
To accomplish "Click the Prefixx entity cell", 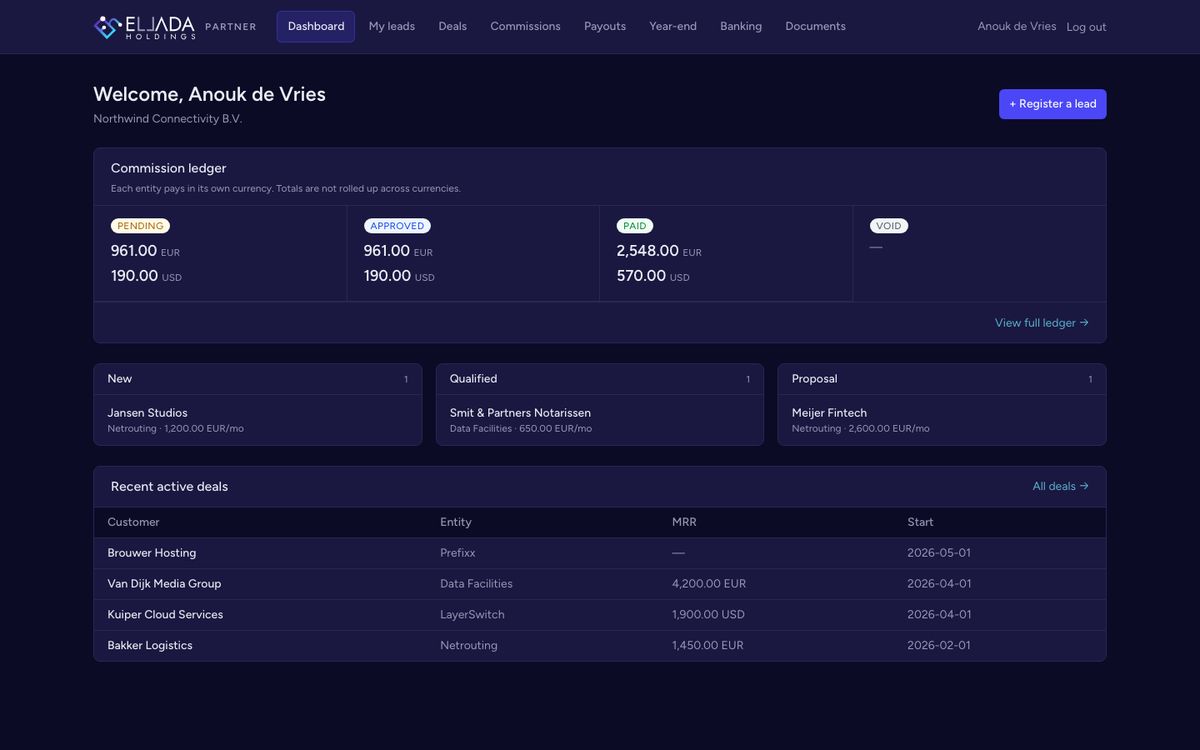I will pyautogui.click(x=458, y=553).
